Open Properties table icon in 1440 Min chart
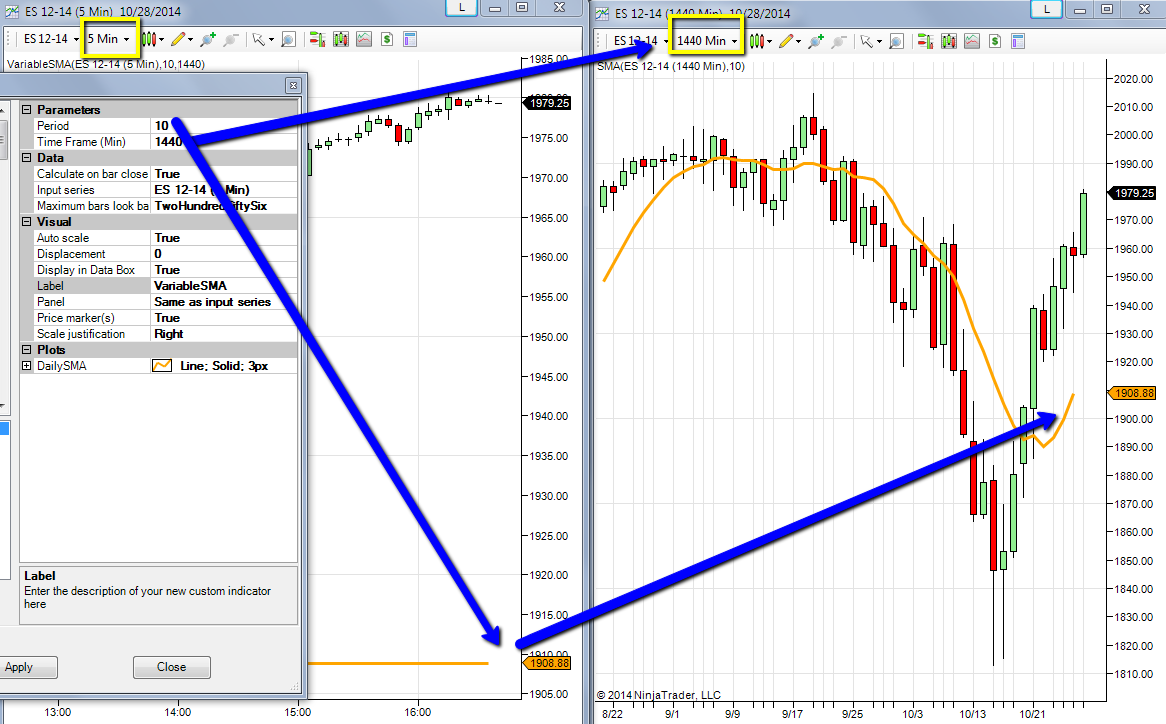 1018,41
